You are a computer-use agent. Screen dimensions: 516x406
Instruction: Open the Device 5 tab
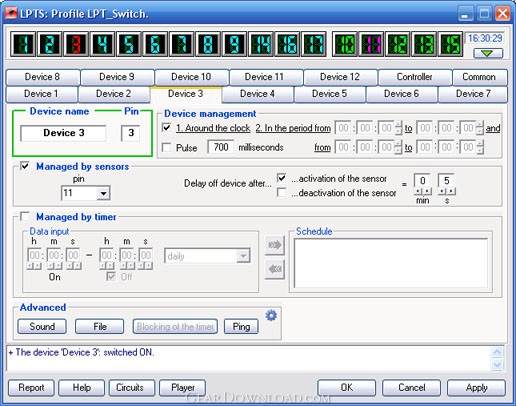click(x=329, y=94)
